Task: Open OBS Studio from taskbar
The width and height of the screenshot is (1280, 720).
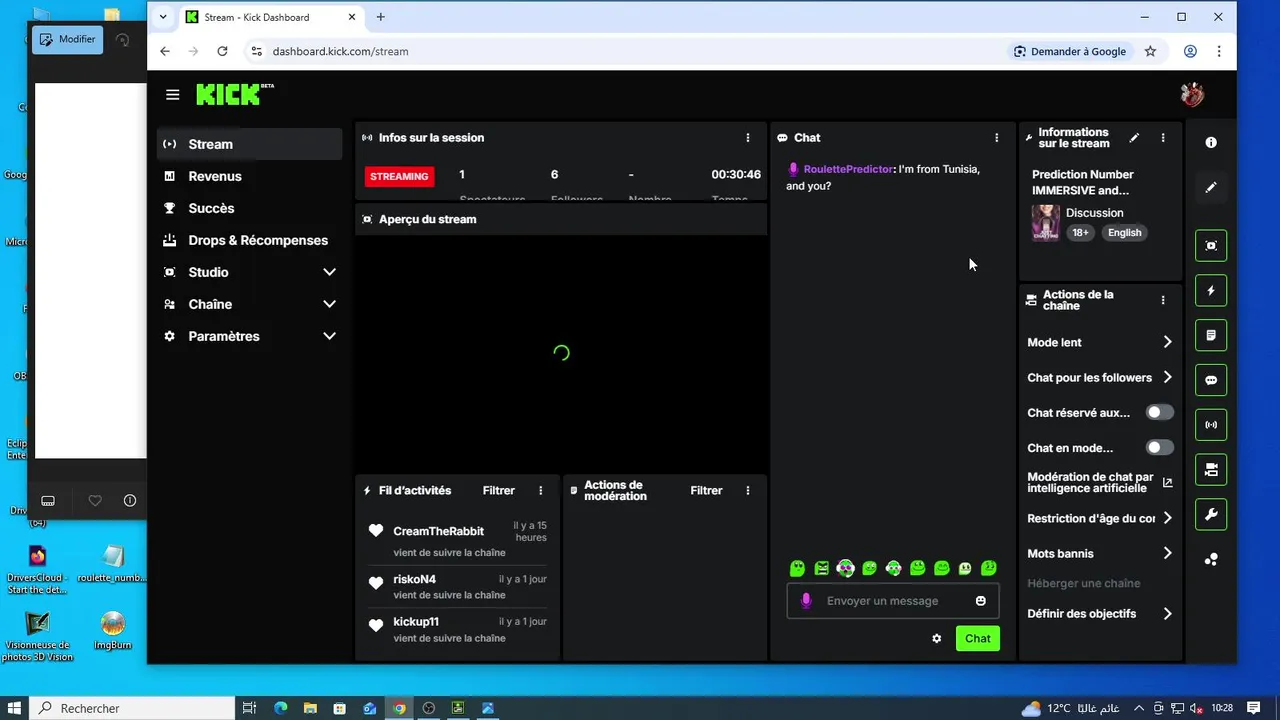Action: [x=429, y=708]
